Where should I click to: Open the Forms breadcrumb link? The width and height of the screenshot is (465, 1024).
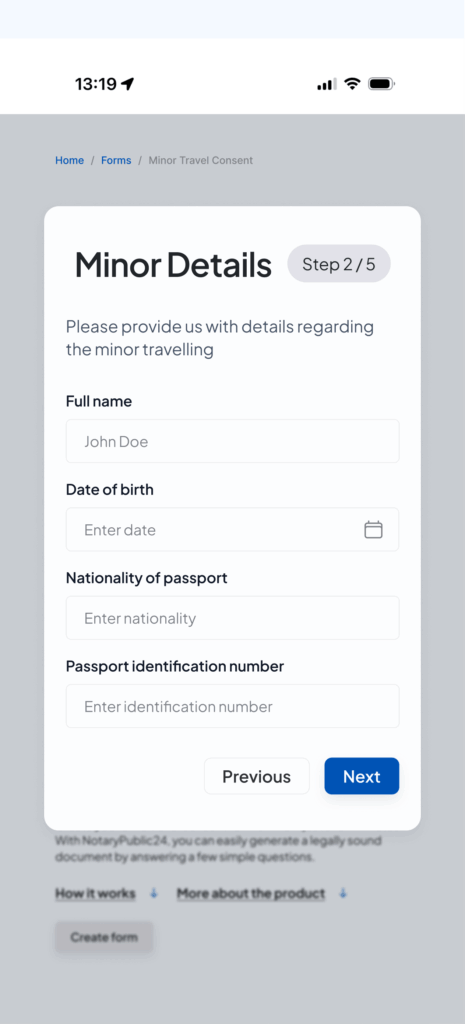point(116,160)
